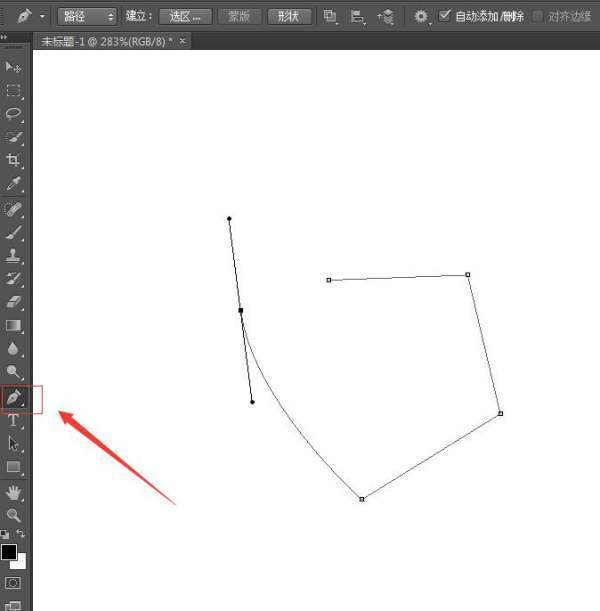Click the selected solid anchor point on path
The height and width of the screenshot is (611, 600).
tap(241, 310)
